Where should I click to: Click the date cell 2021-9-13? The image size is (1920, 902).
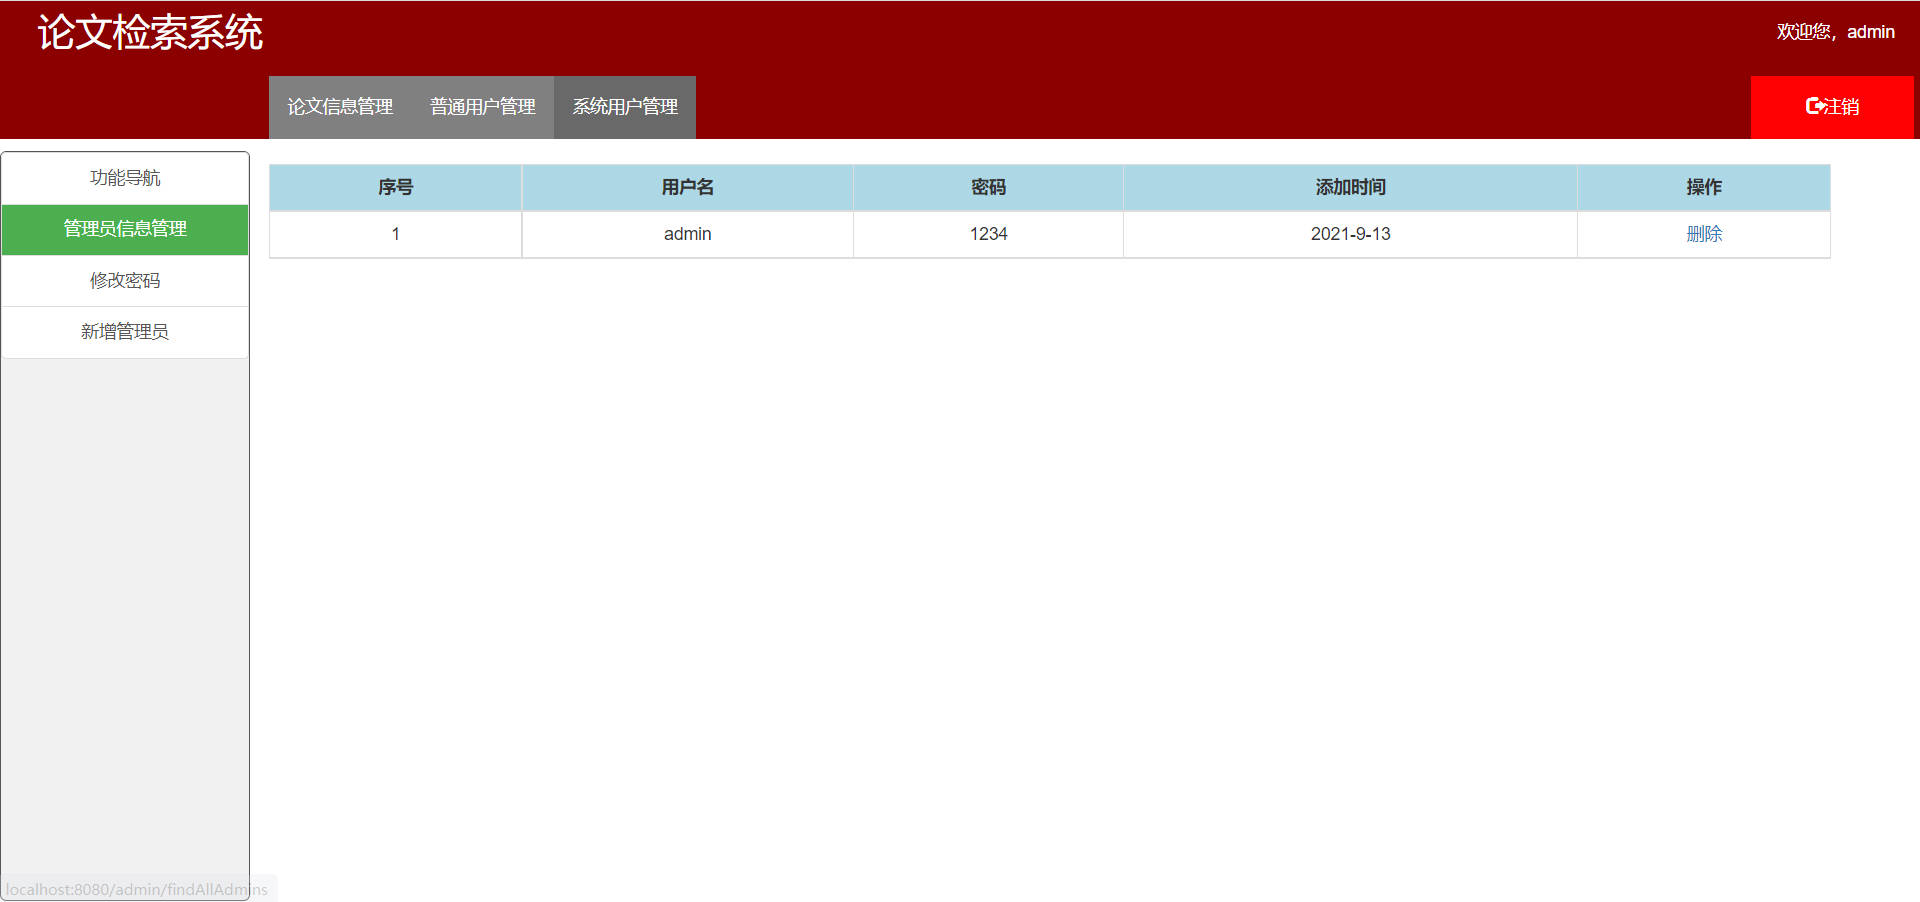point(1350,234)
